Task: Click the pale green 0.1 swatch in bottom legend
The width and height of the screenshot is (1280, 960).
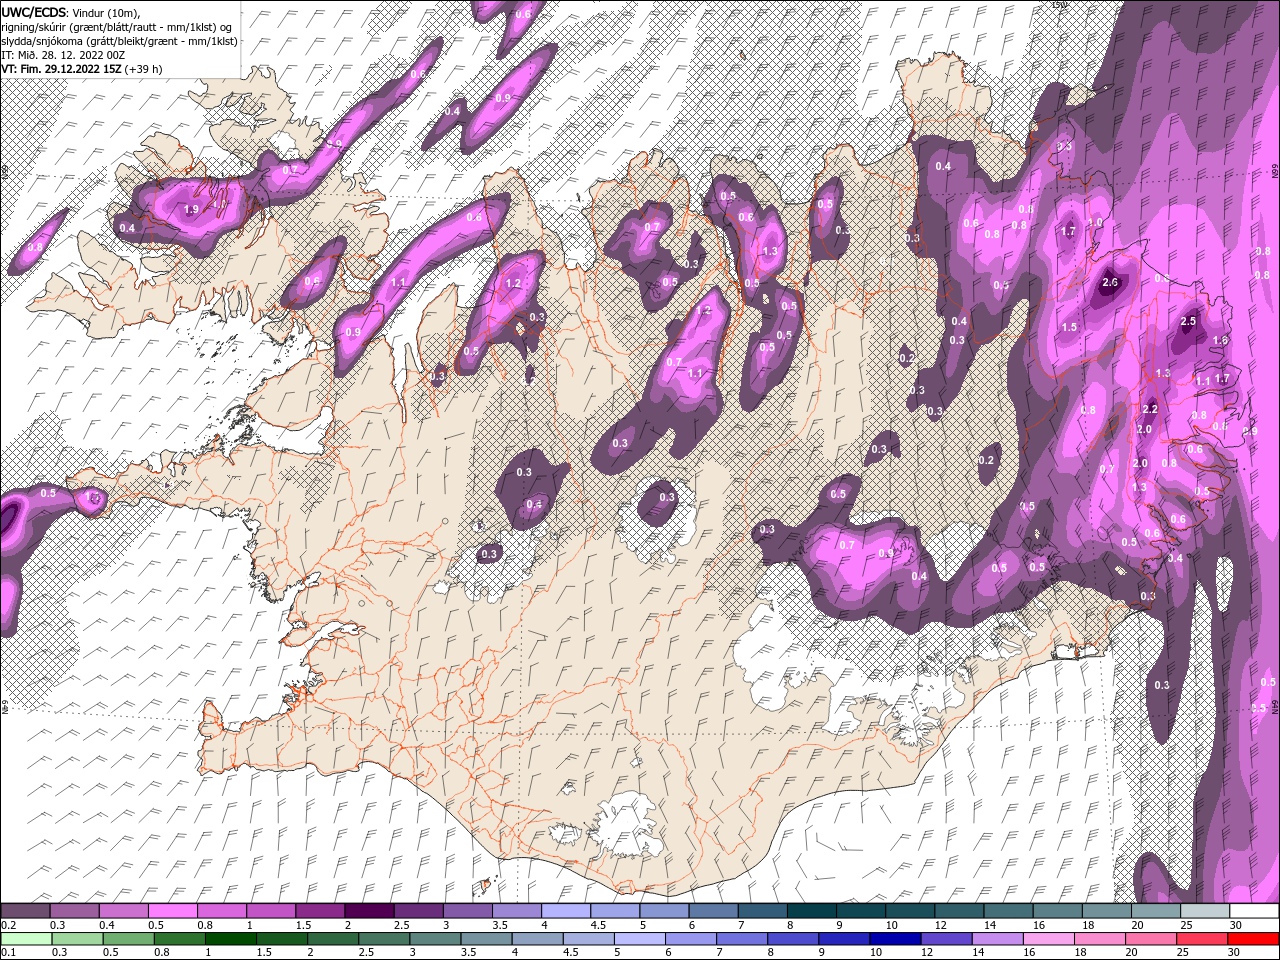Action: pyautogui.click(x=26, y=939)
